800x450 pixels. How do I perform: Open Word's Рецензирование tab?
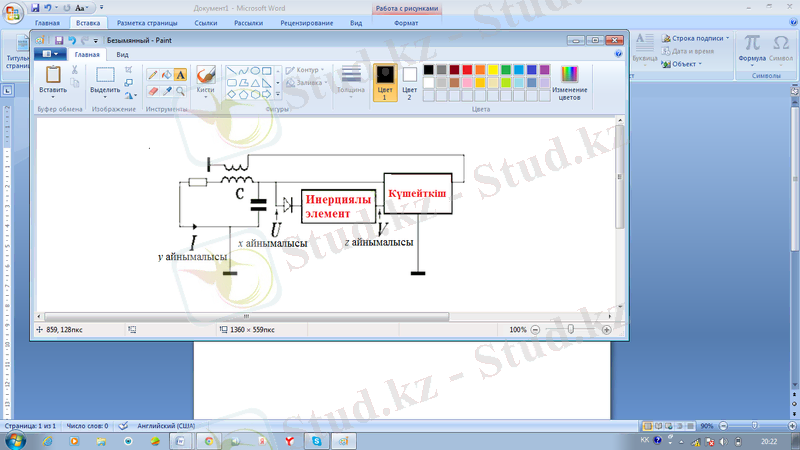click(x=307, y=23)
